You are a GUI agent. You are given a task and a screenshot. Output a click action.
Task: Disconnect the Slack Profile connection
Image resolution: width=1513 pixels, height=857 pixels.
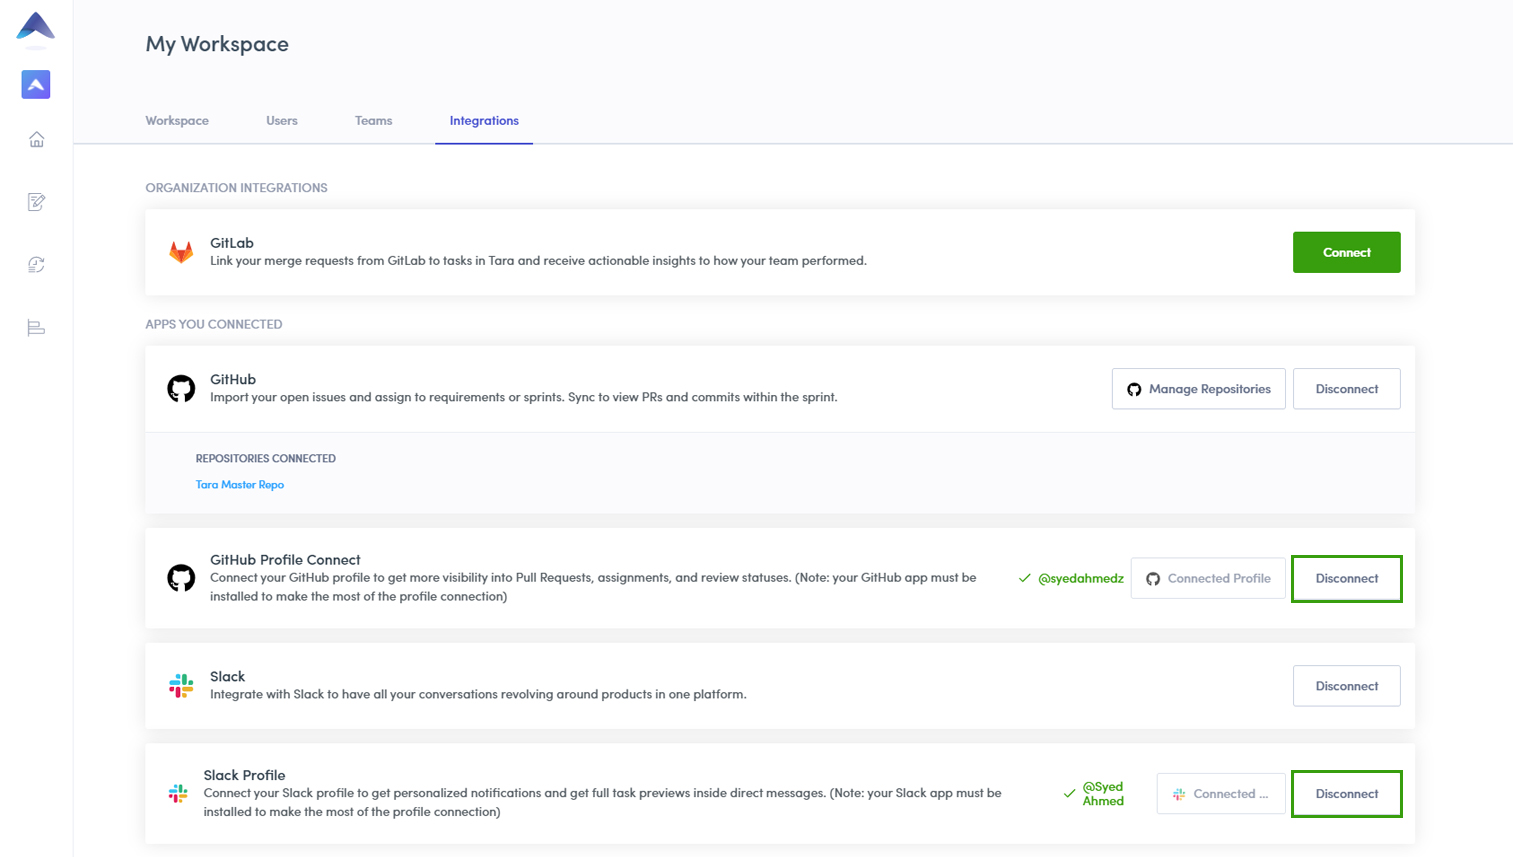1346,794
